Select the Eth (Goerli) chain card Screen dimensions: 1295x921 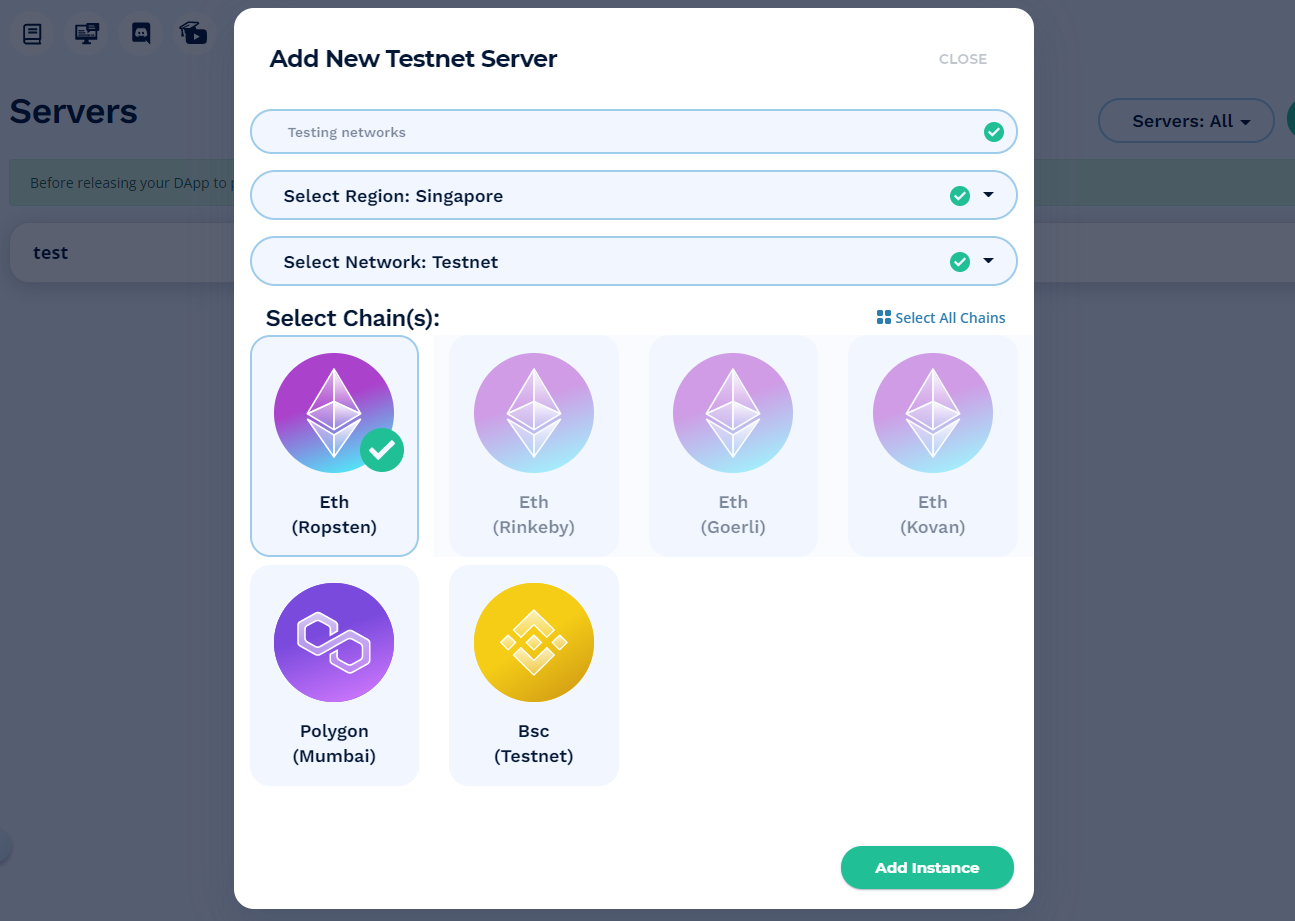[x=733, y=446]
